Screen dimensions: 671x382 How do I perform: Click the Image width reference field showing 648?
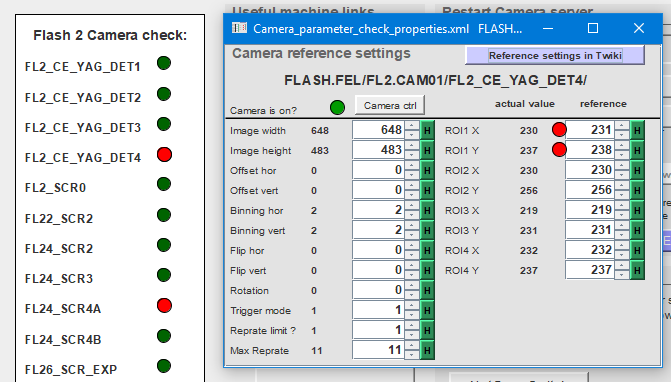[x=378, y=130]
